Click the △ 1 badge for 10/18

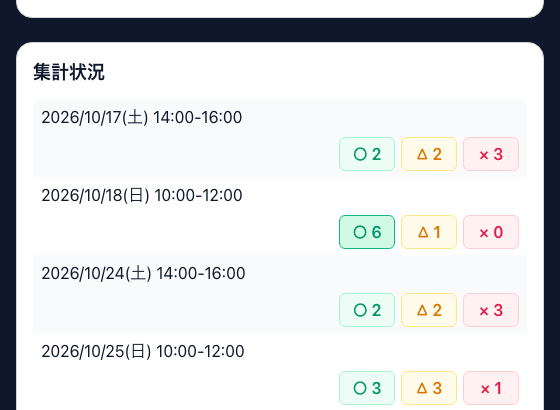coord(429,232)
